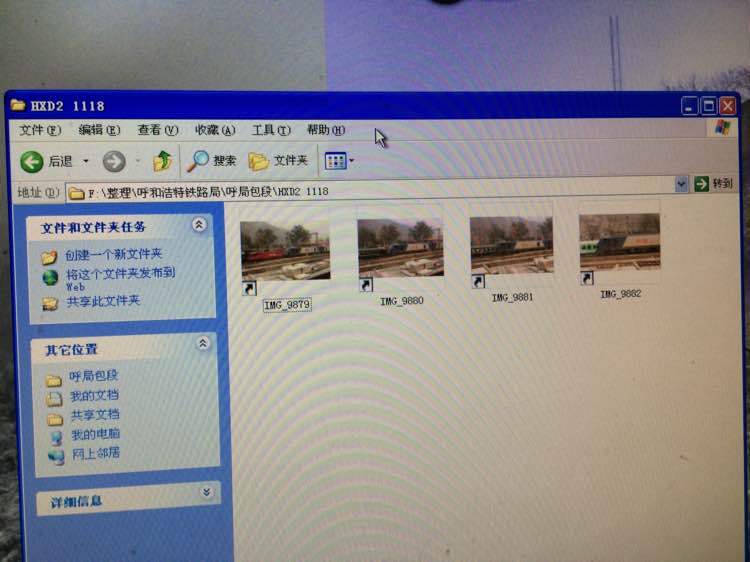Open 我的电脑 link

tap(96, 434)
